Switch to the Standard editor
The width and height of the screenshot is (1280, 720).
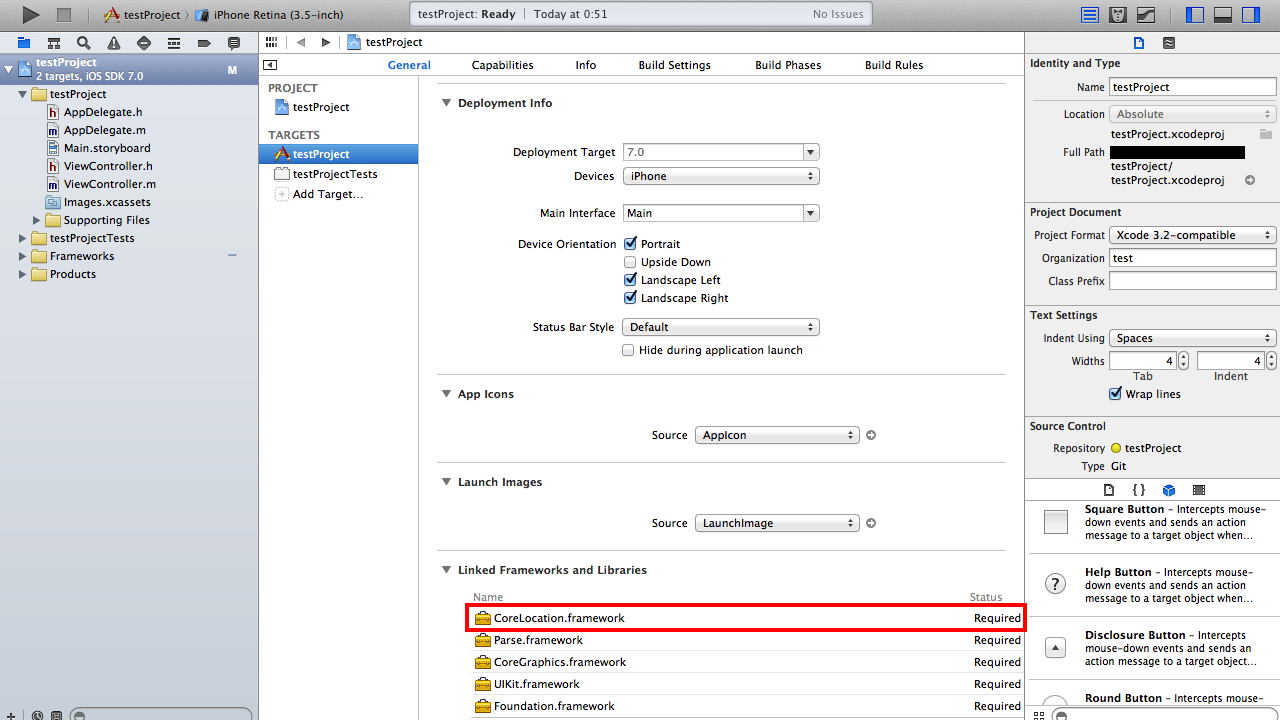pyautogui.click(x=1090, y=15)
